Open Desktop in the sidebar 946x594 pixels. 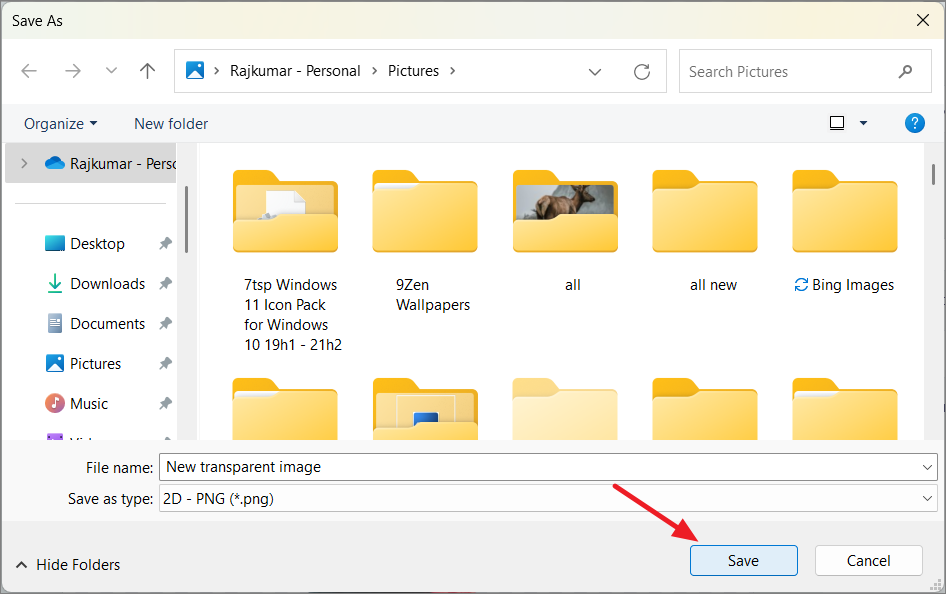[84, 244]
